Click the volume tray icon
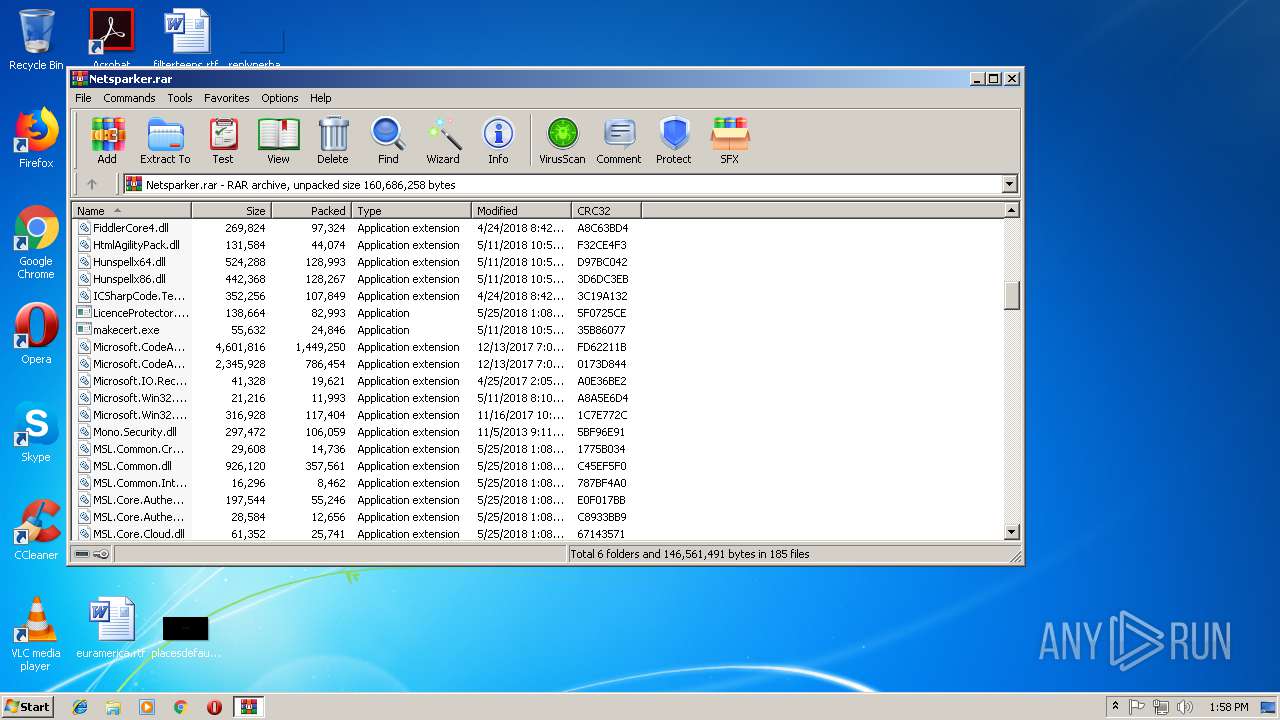 1185,707
